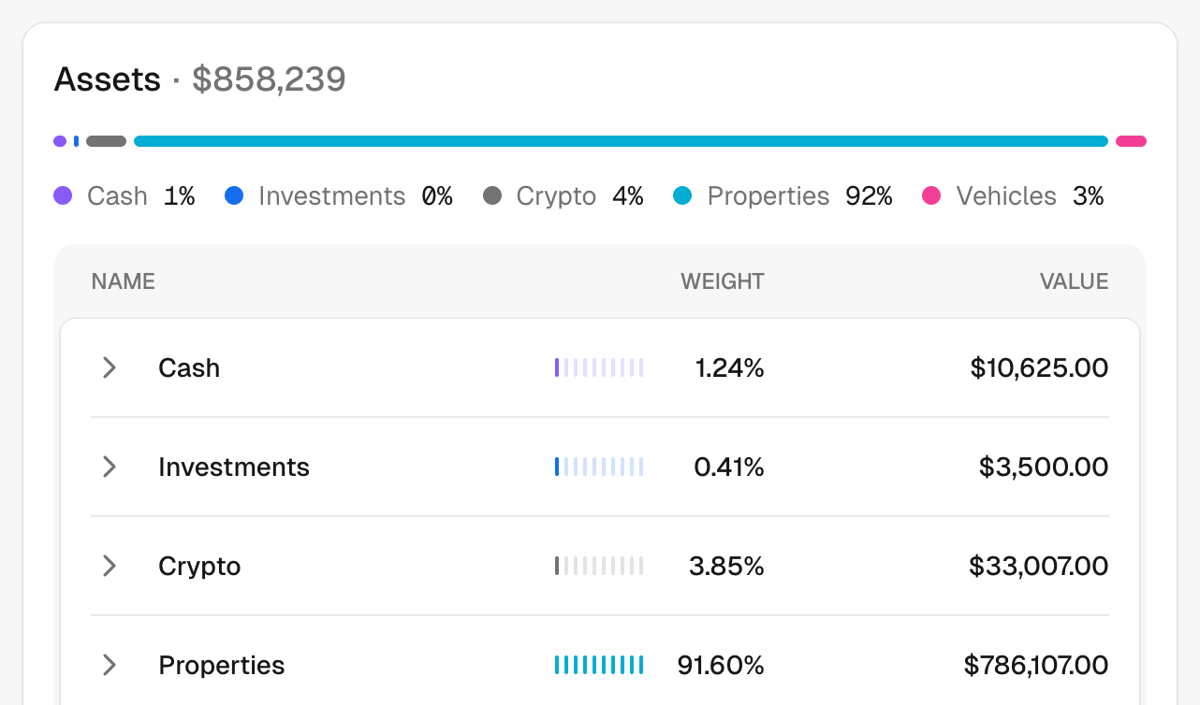Image resolution: width=1200 pixels, height=705 pixels.
Task: Expand the Properties row
Action: pos(109,664)
